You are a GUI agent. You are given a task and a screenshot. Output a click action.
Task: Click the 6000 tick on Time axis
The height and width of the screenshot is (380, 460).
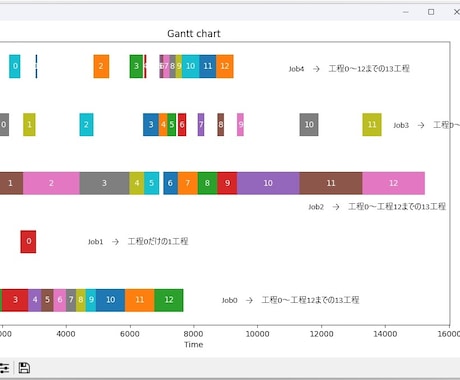130,334
